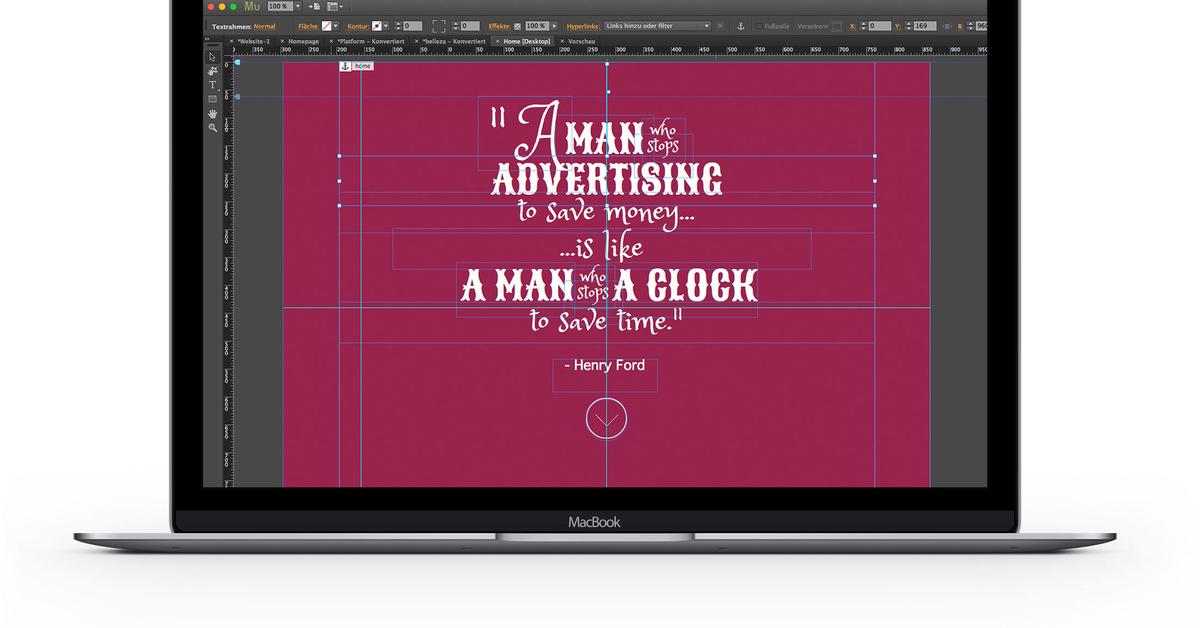Image resolution: width=1200 pixels, height=628 pixels.
Task: Select the Hand tool
Action: click(212, 114)
